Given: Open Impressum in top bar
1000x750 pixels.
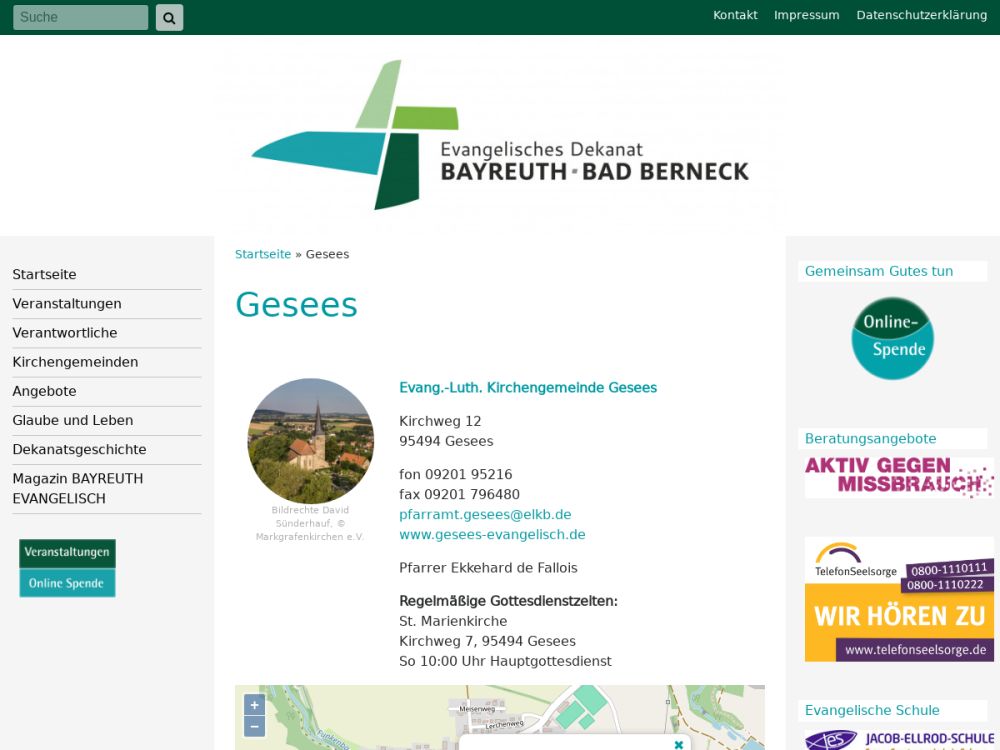Looking at the screenshot, I should tap(806, 15).
